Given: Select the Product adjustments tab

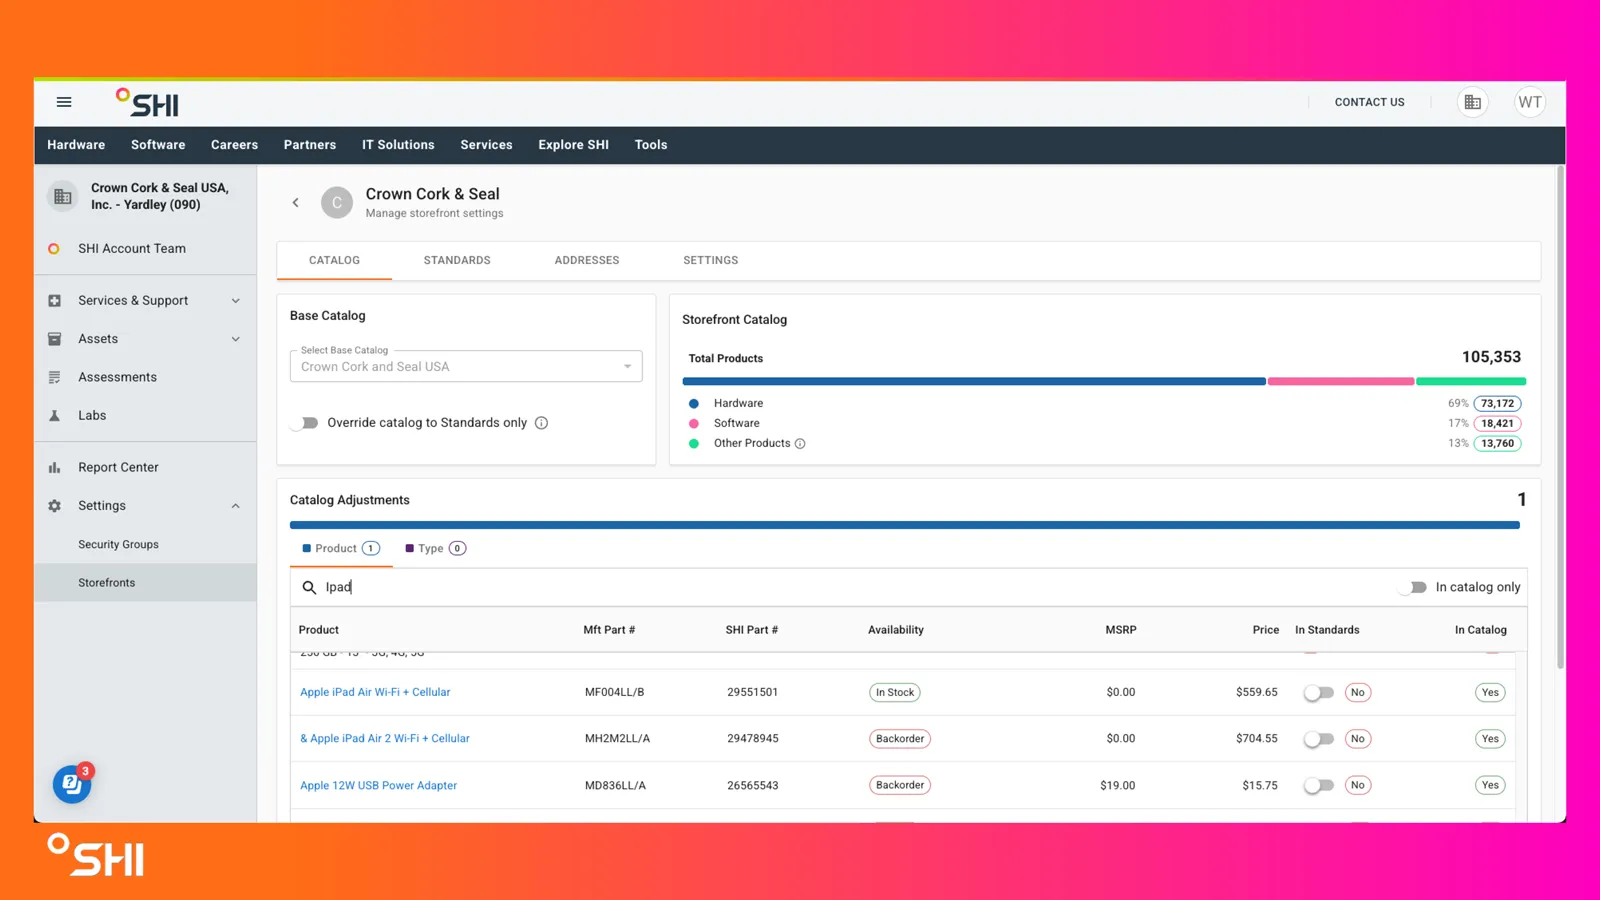Looking at the screenshot, I should coord(341,549).
